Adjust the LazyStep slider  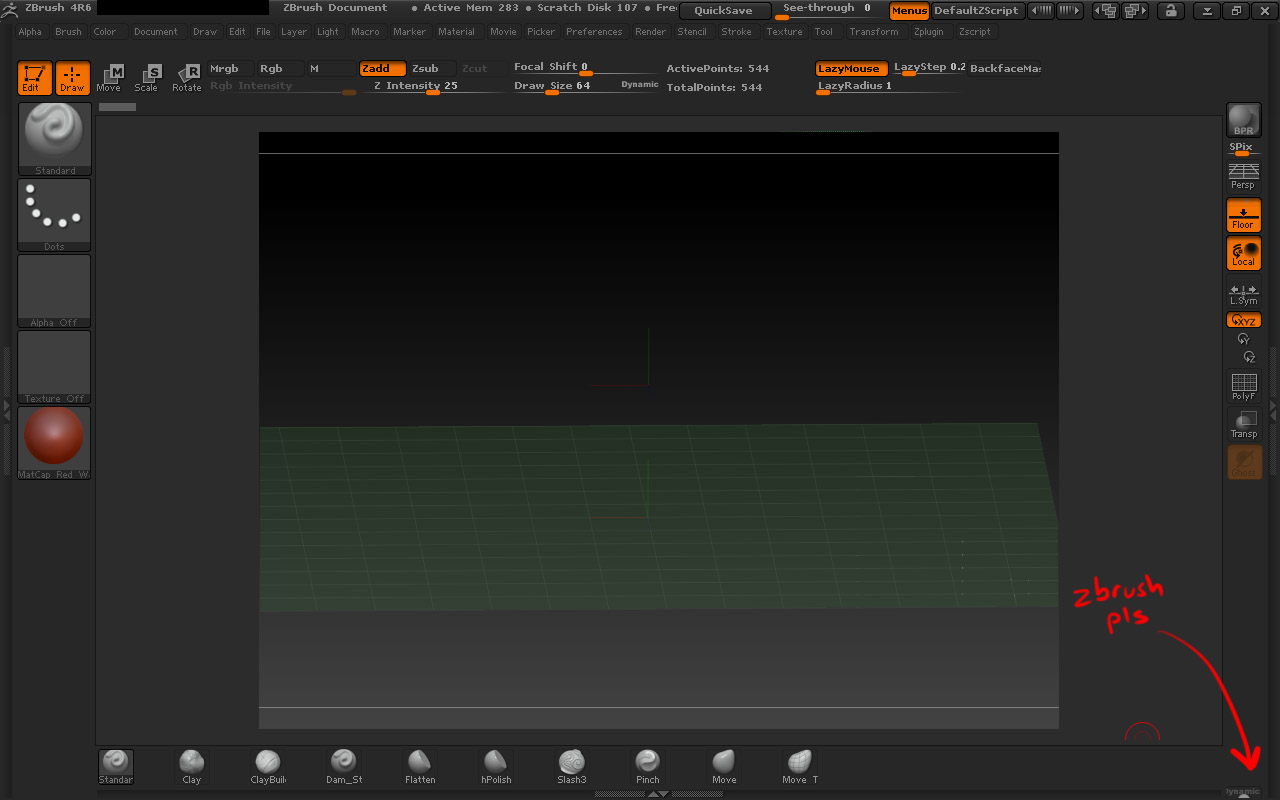(929, 68)
